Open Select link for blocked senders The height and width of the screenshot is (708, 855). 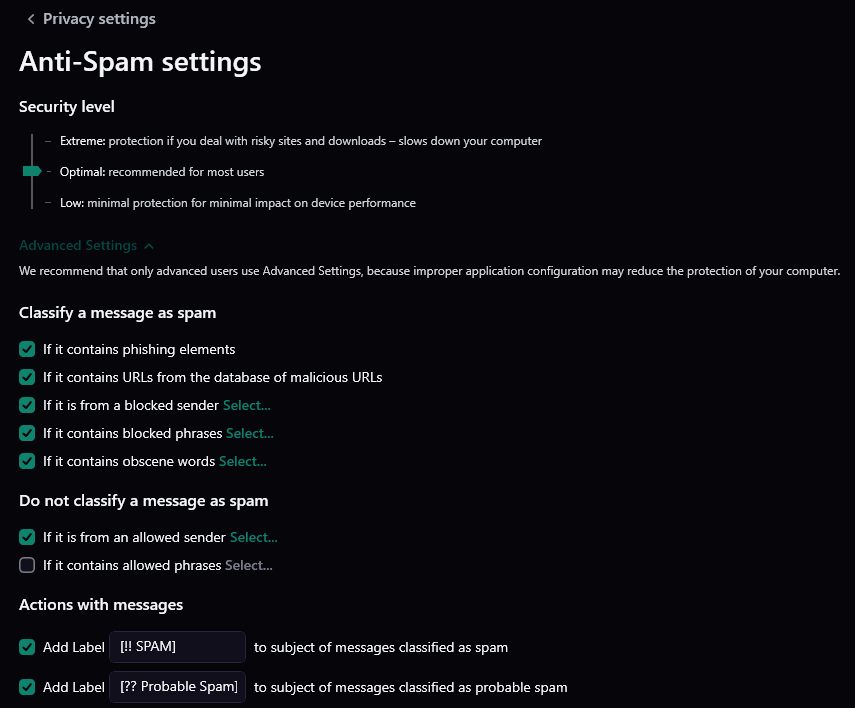(246, 405)
